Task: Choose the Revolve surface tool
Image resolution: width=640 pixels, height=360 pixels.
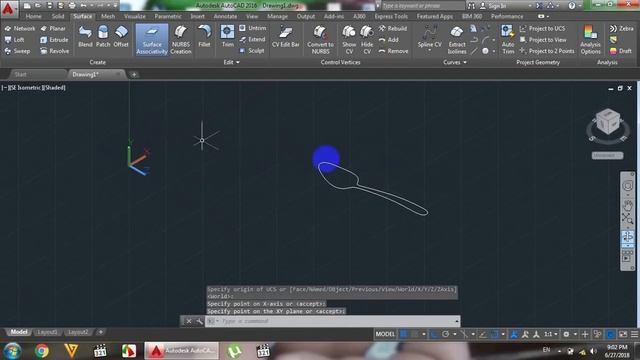Action: [55, 51]
